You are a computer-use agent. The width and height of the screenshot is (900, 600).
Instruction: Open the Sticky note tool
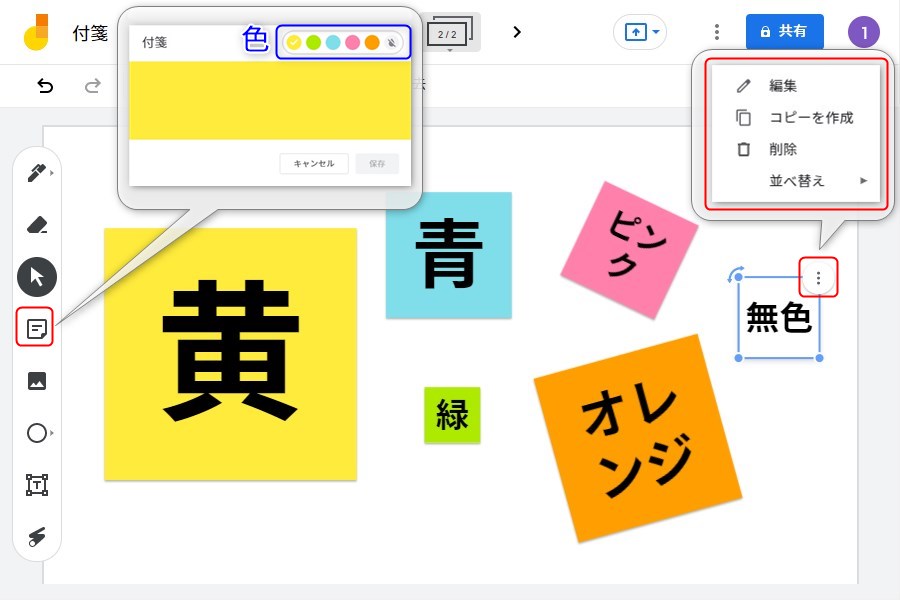pos(36,328)
